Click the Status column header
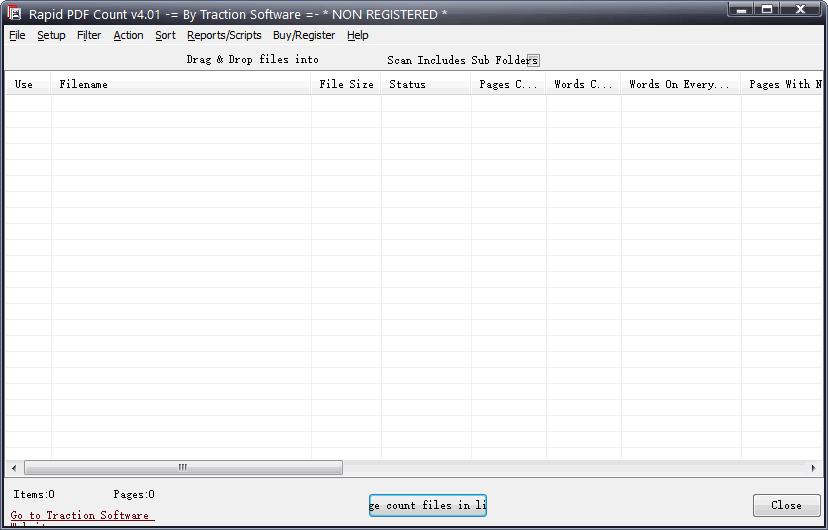The image size is (828, 530). [426, 84]
